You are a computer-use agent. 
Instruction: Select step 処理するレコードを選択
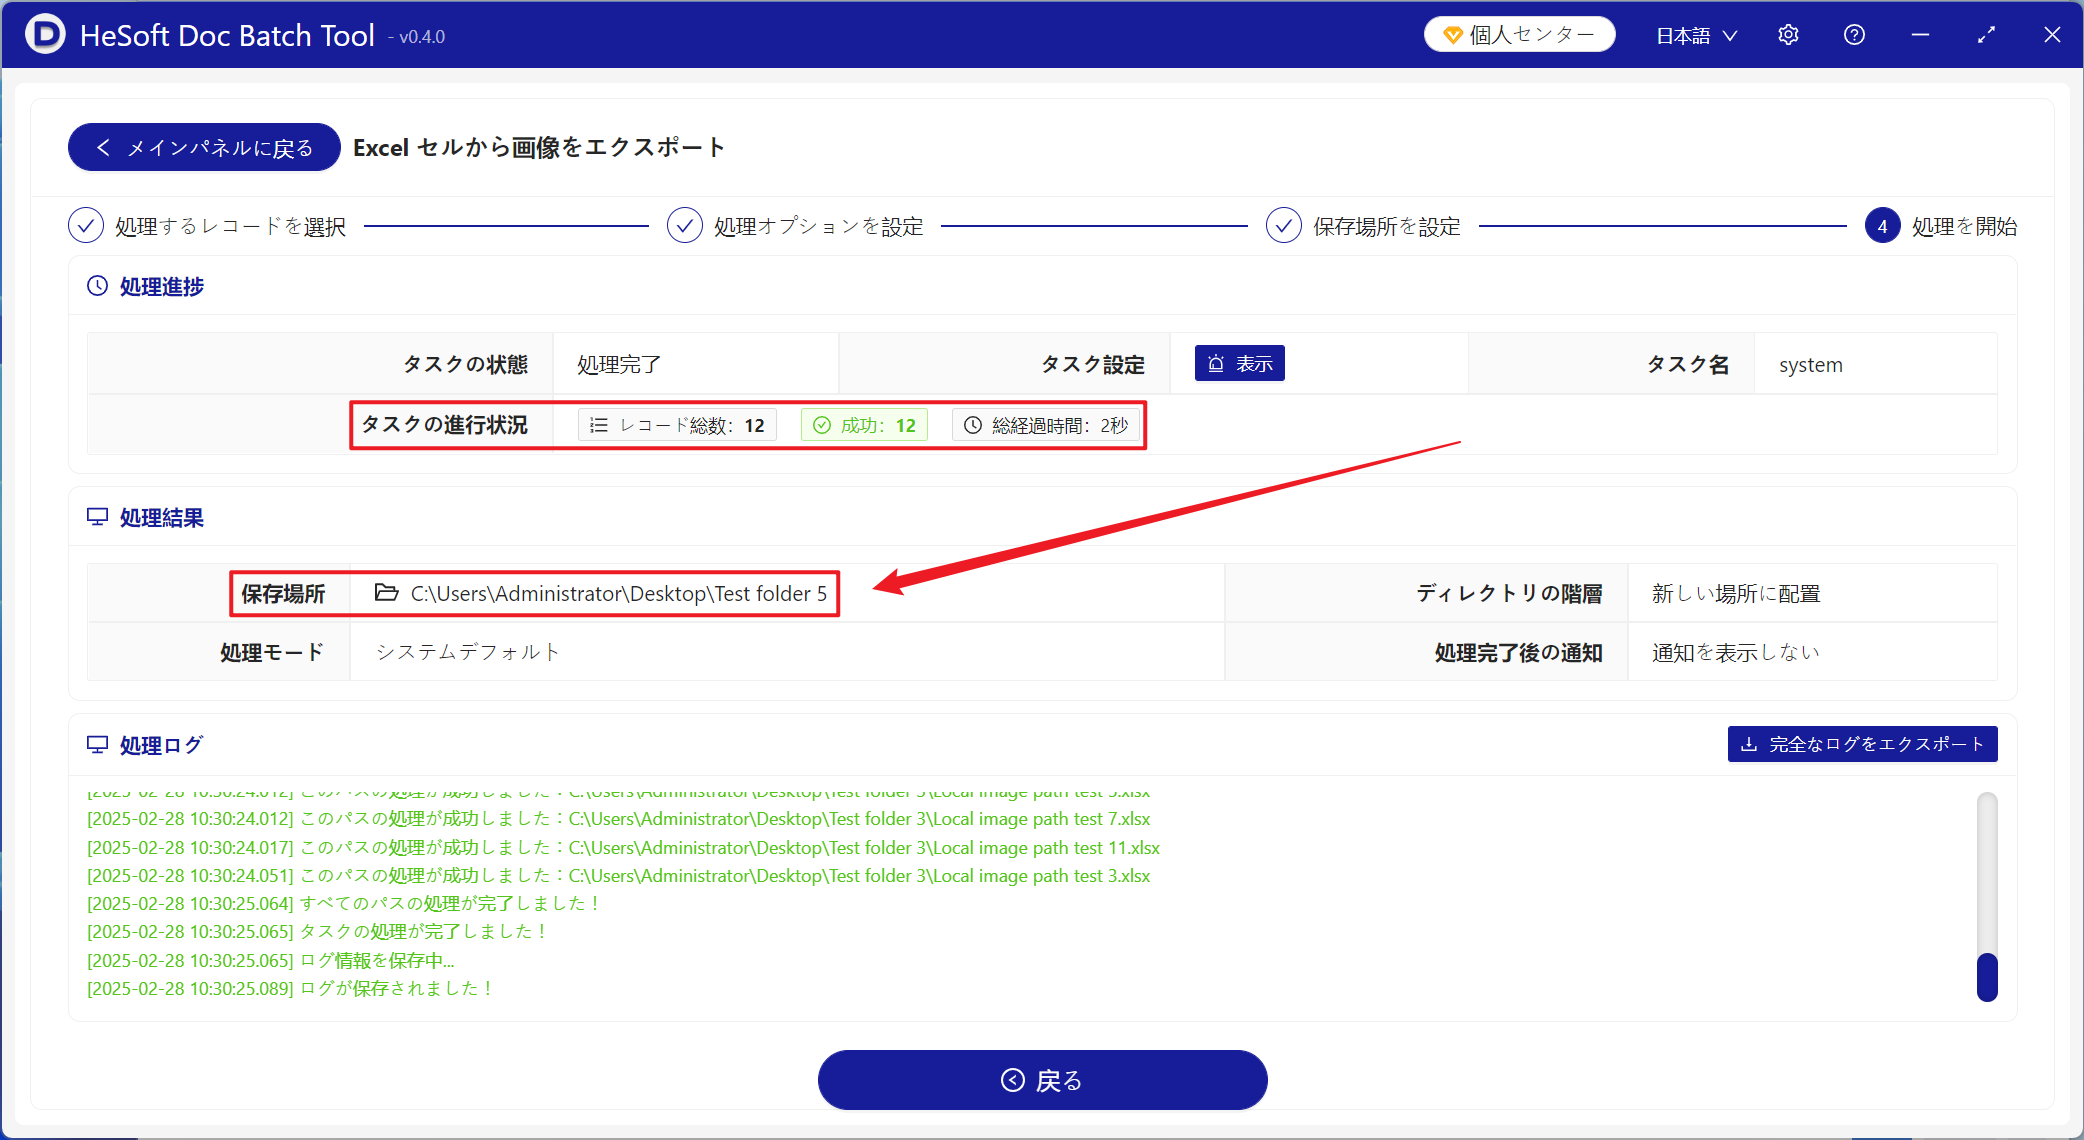coord(207,226)
